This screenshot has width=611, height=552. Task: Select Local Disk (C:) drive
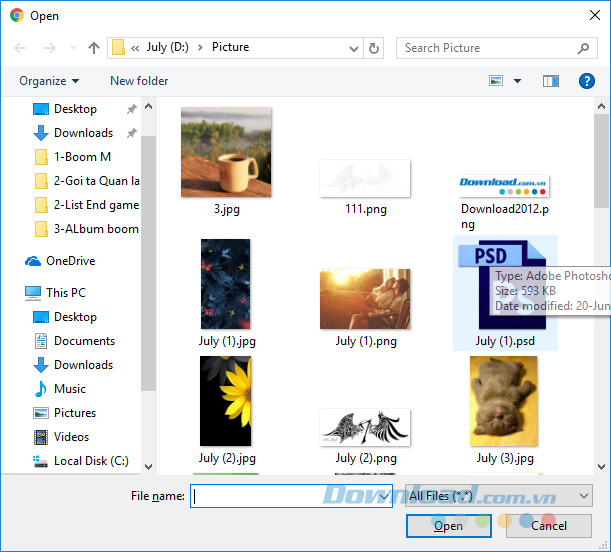[x=90, y=461]
